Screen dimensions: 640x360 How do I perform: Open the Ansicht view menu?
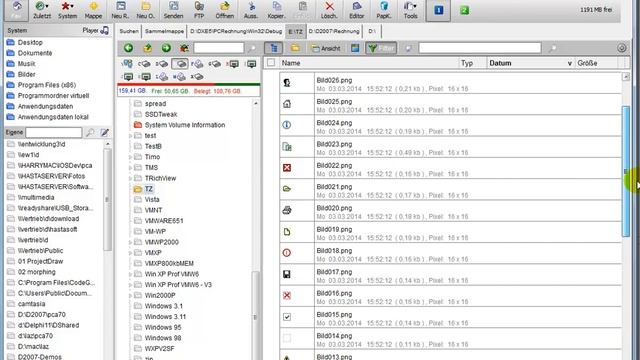pyautogui.click(x=326, y=48)
